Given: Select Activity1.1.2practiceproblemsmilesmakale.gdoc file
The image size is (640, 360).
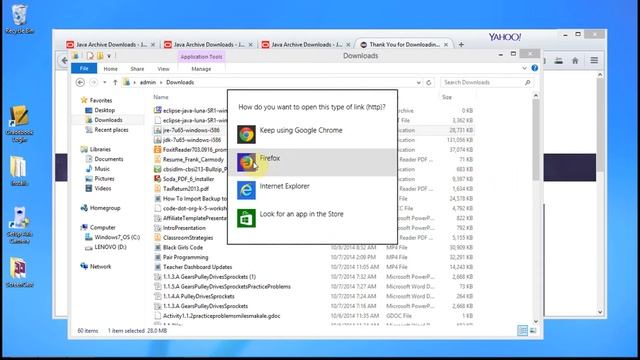Looking at the screenshot, I should pyautogui.click(x=221, y=316).
